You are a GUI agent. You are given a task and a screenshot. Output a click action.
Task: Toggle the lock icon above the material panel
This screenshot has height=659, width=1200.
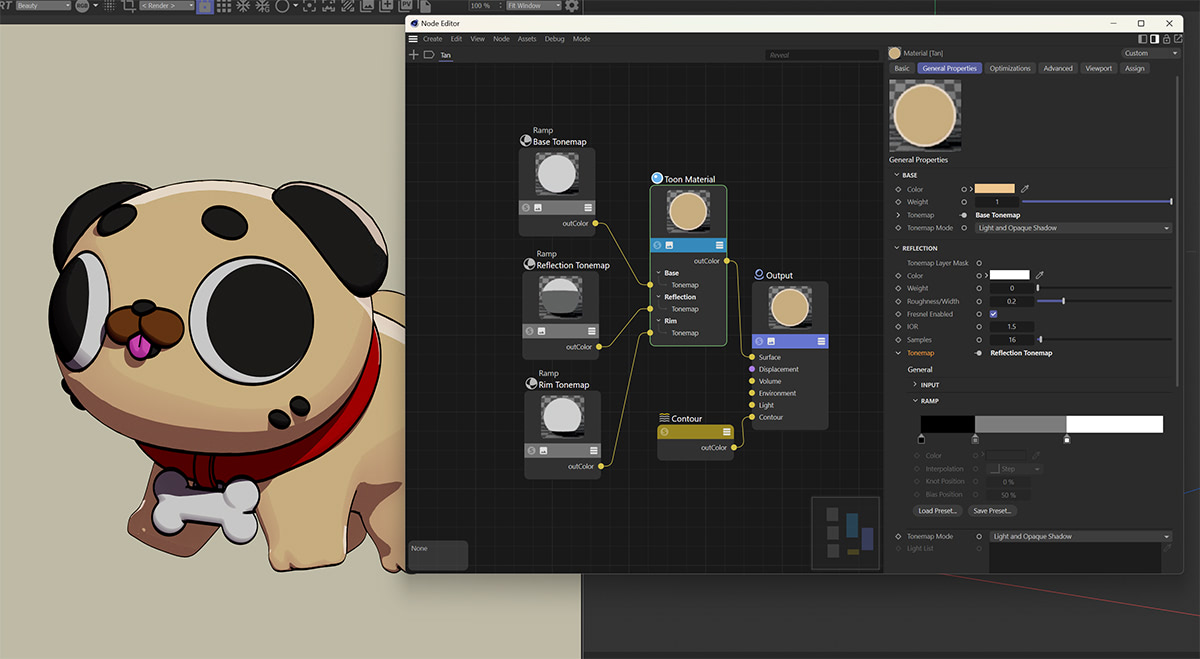coord(1166,39)
